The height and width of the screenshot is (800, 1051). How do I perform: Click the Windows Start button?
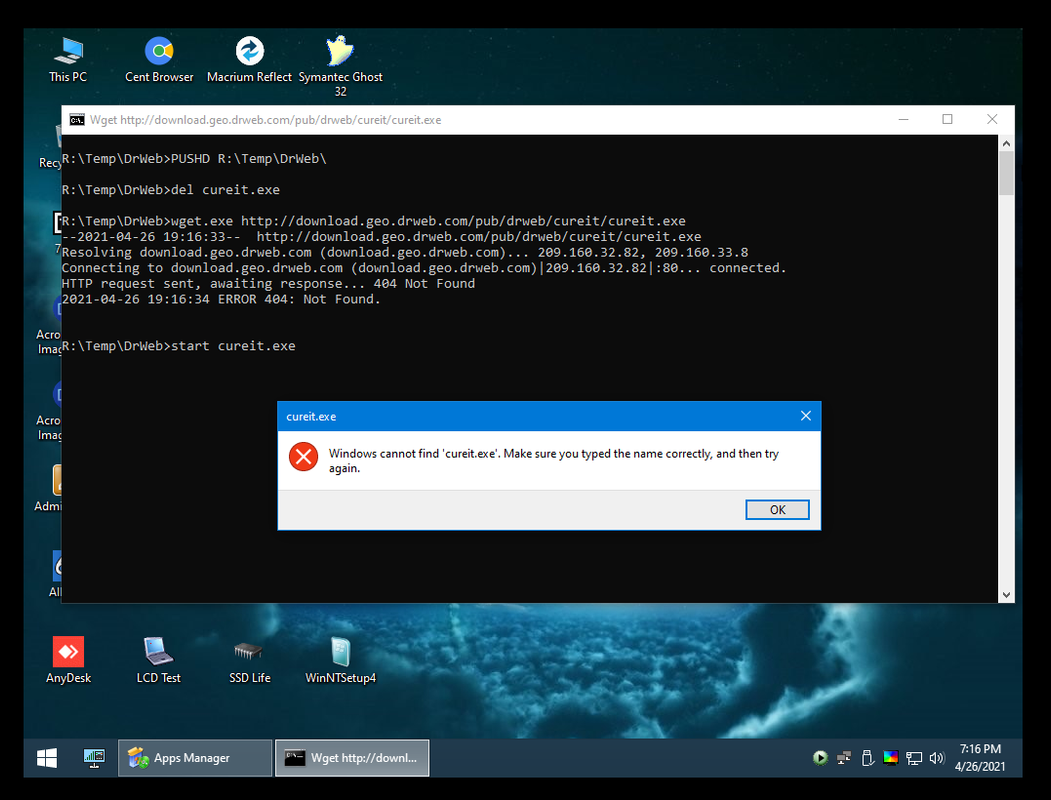[x=47, y=758]
